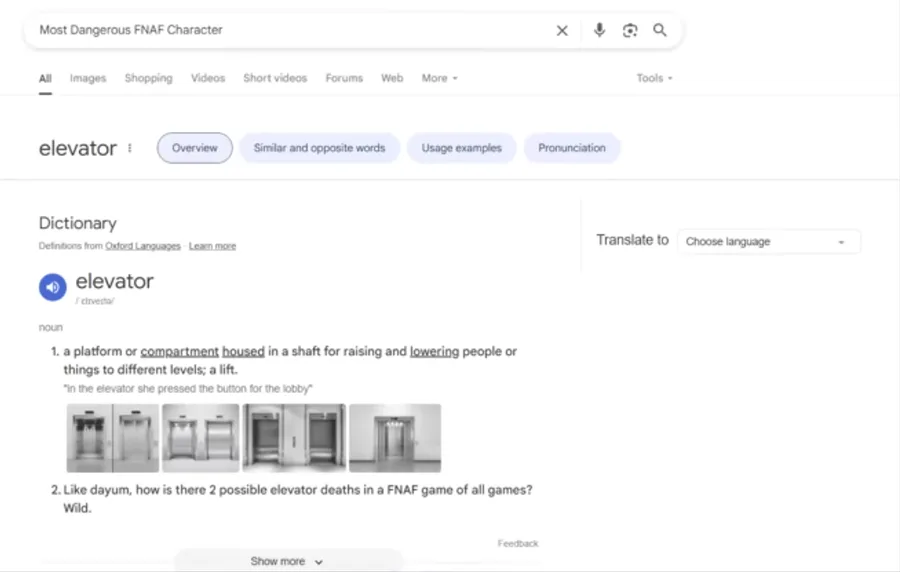
Task: Select the All results tab
Action: [45, 79]
